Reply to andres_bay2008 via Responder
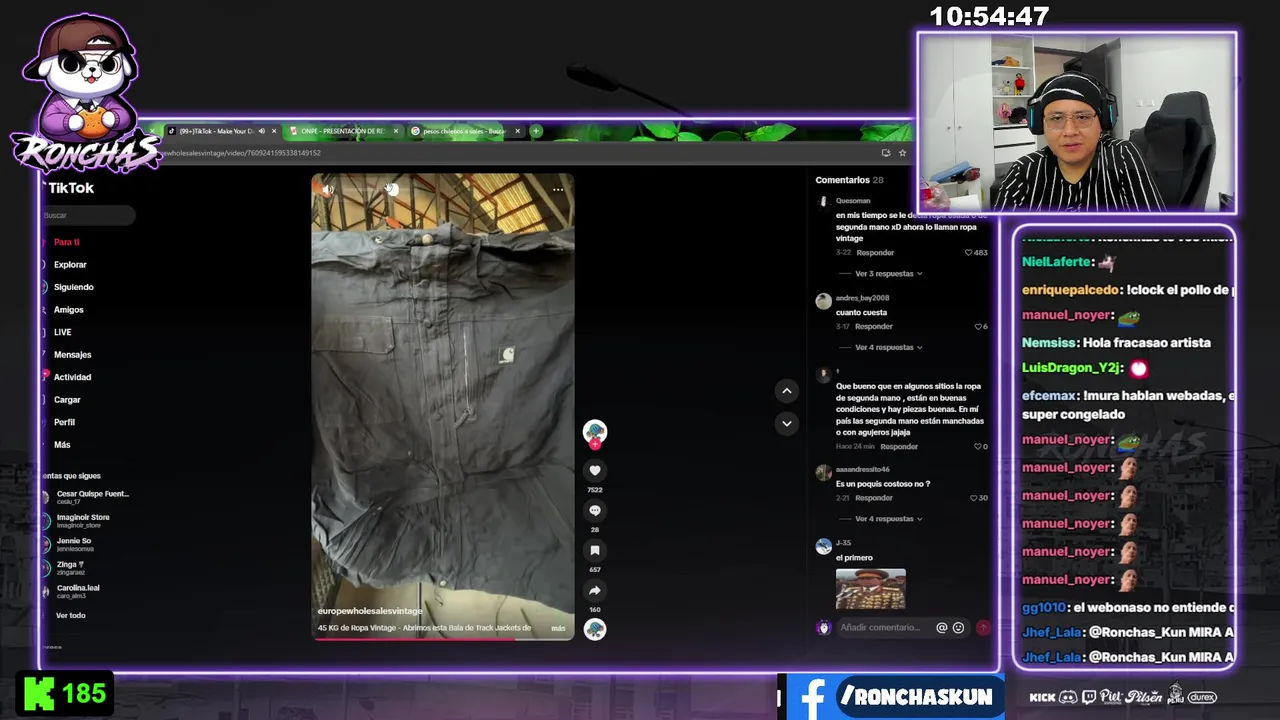Image resolution: width=1280 pixels, height=720 pixels. pos(873,327)
